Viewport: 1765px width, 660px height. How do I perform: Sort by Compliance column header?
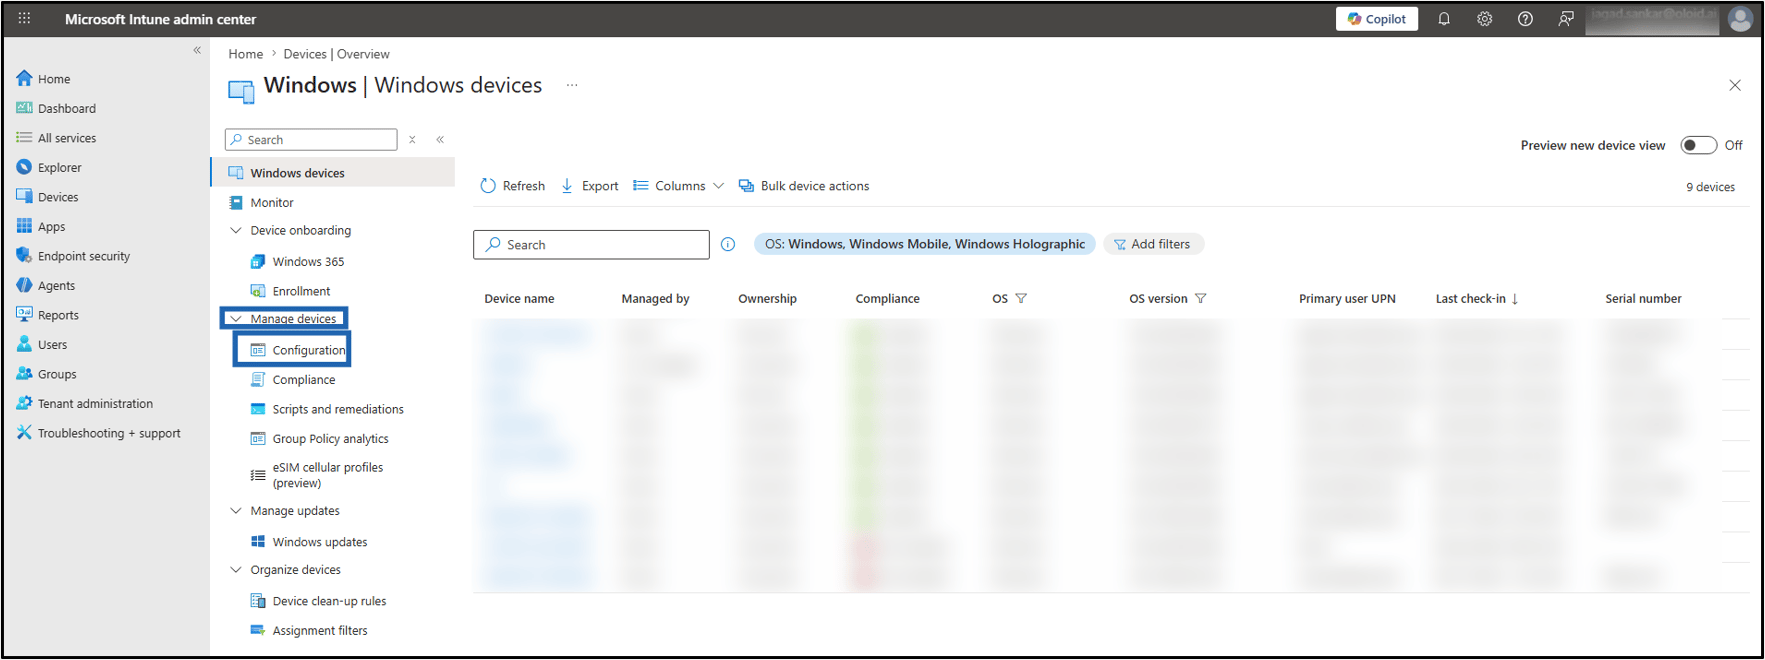coord(887,298)
